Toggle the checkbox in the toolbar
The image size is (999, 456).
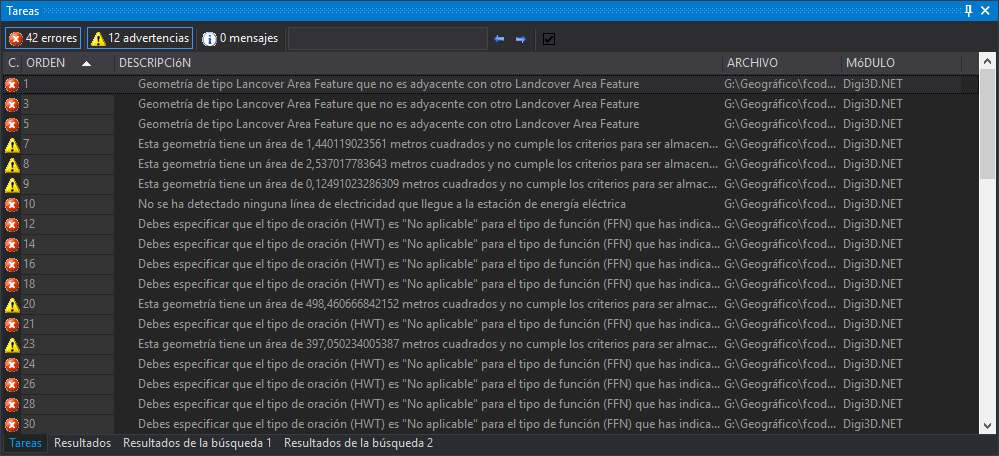pos(549,39)
